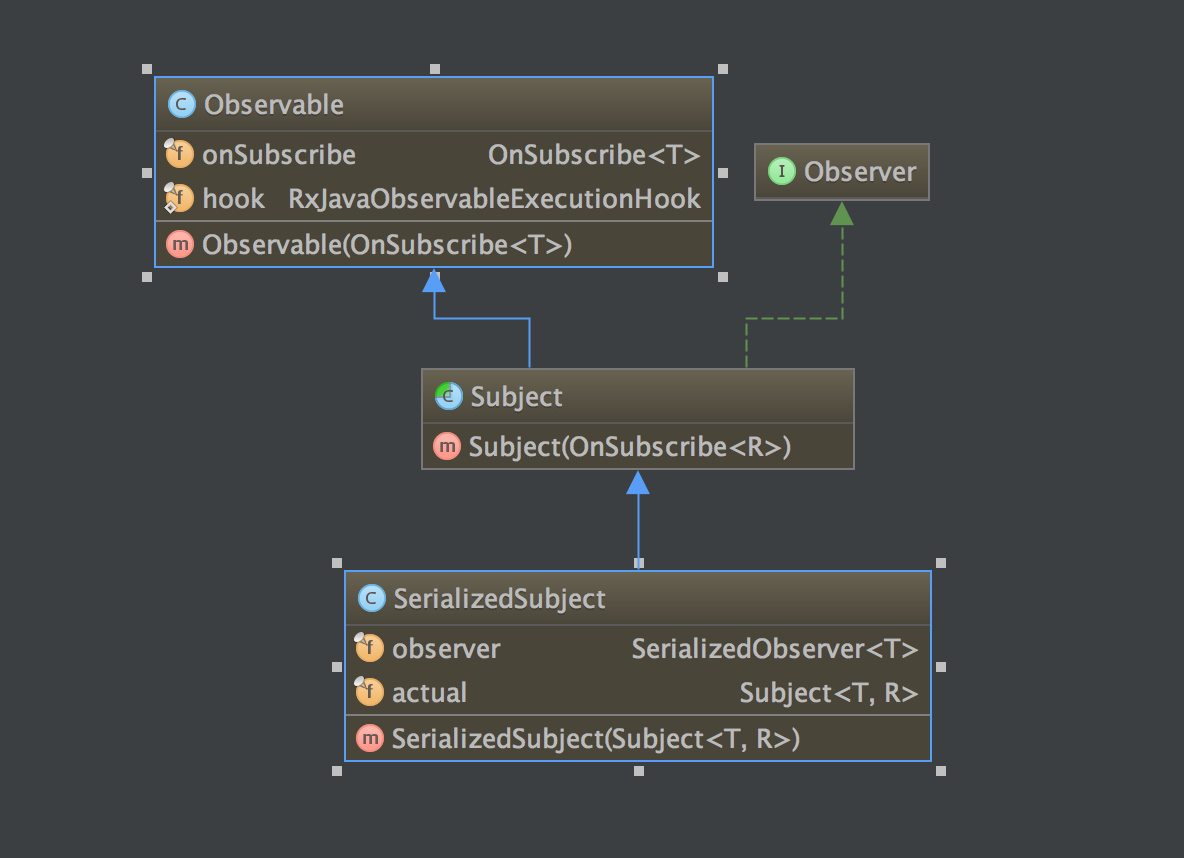This screenshot has height=858, width=1184.
Task: Click the method icon of SerializedSubject constructor
Action: [x=370, y=738]
